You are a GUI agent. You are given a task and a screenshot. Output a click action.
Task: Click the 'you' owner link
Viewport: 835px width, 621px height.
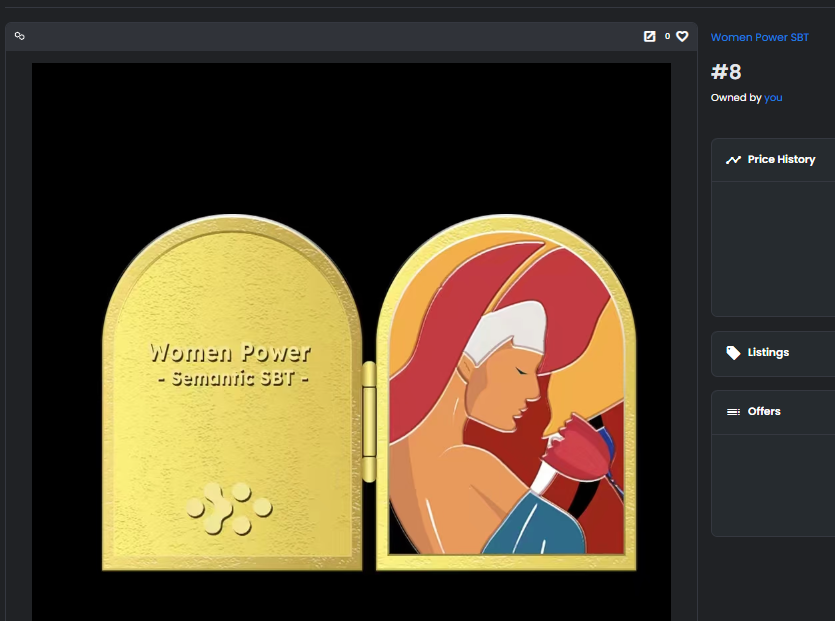pyautogui.click(x=773, y=97)
